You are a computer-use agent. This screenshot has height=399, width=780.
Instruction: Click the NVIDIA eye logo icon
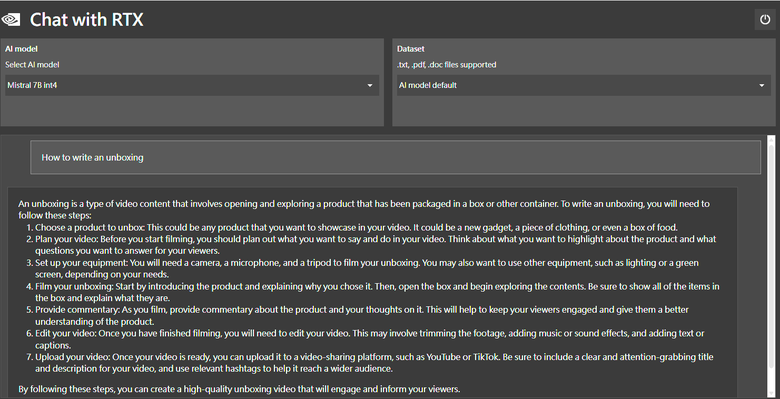(x=11, y=19)
